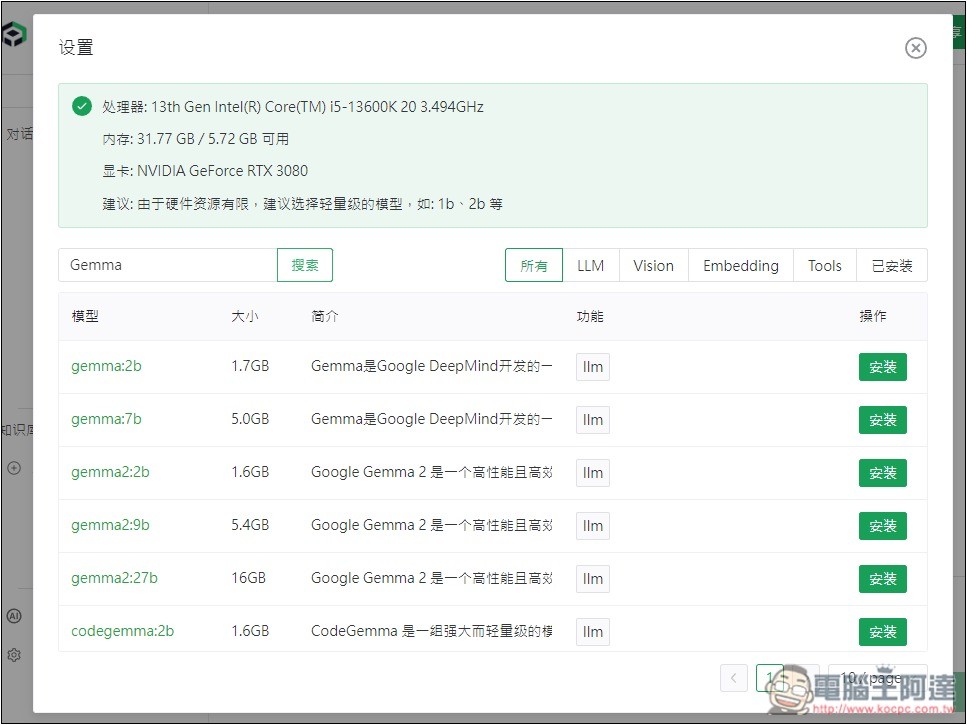Open the codegemma:2b model link
The image size is (967, 725).
coord(123,631)
